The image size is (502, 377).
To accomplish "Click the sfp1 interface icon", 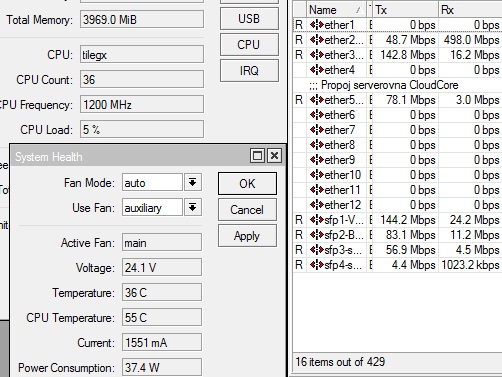I will [316, 220].
